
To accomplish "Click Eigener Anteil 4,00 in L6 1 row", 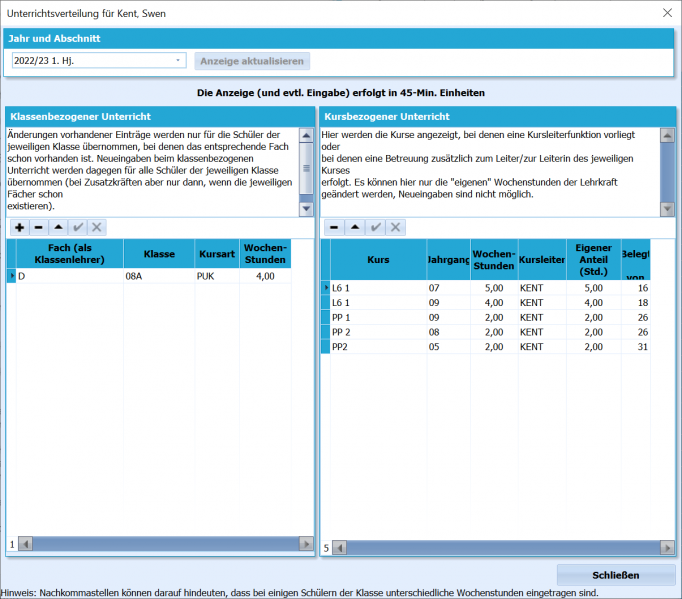I will coord(593,303).
